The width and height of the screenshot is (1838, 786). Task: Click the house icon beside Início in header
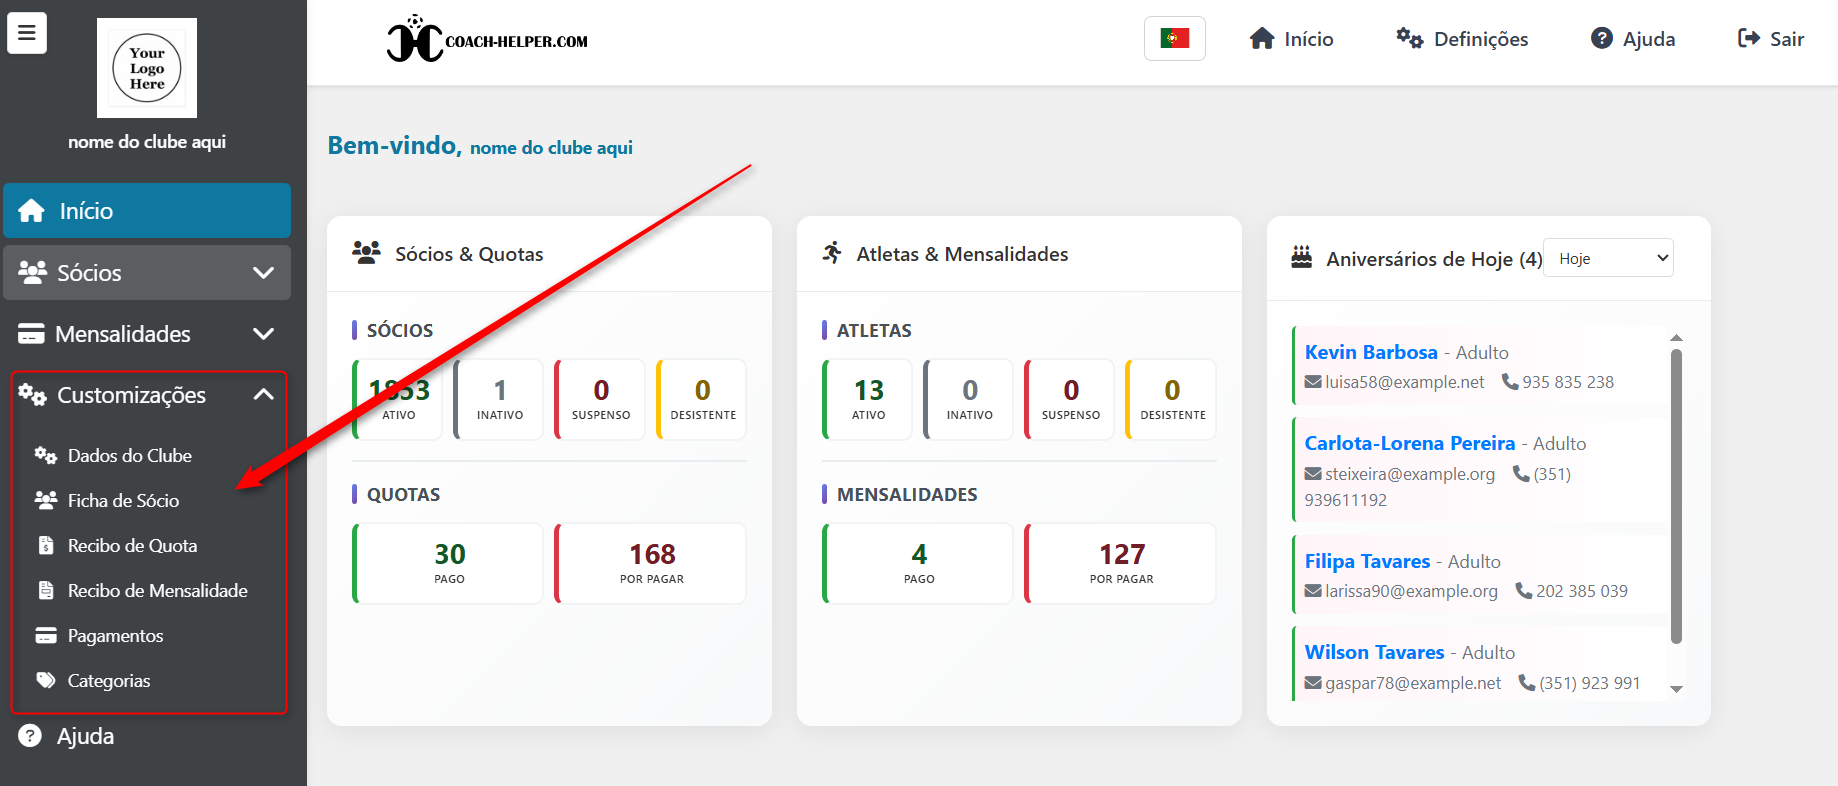click(x=1262, y=39)
